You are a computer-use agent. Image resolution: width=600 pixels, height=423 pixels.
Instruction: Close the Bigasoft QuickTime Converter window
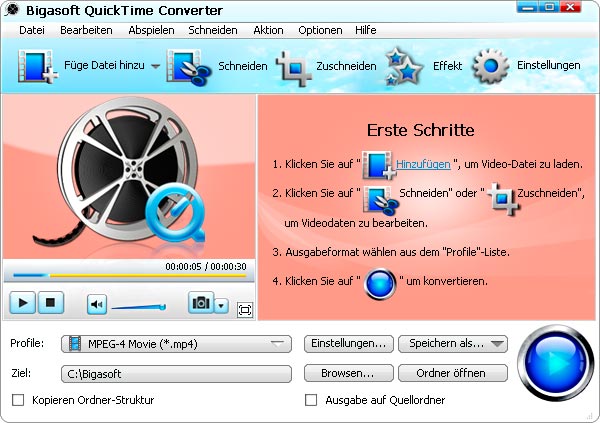click(570, 7)
